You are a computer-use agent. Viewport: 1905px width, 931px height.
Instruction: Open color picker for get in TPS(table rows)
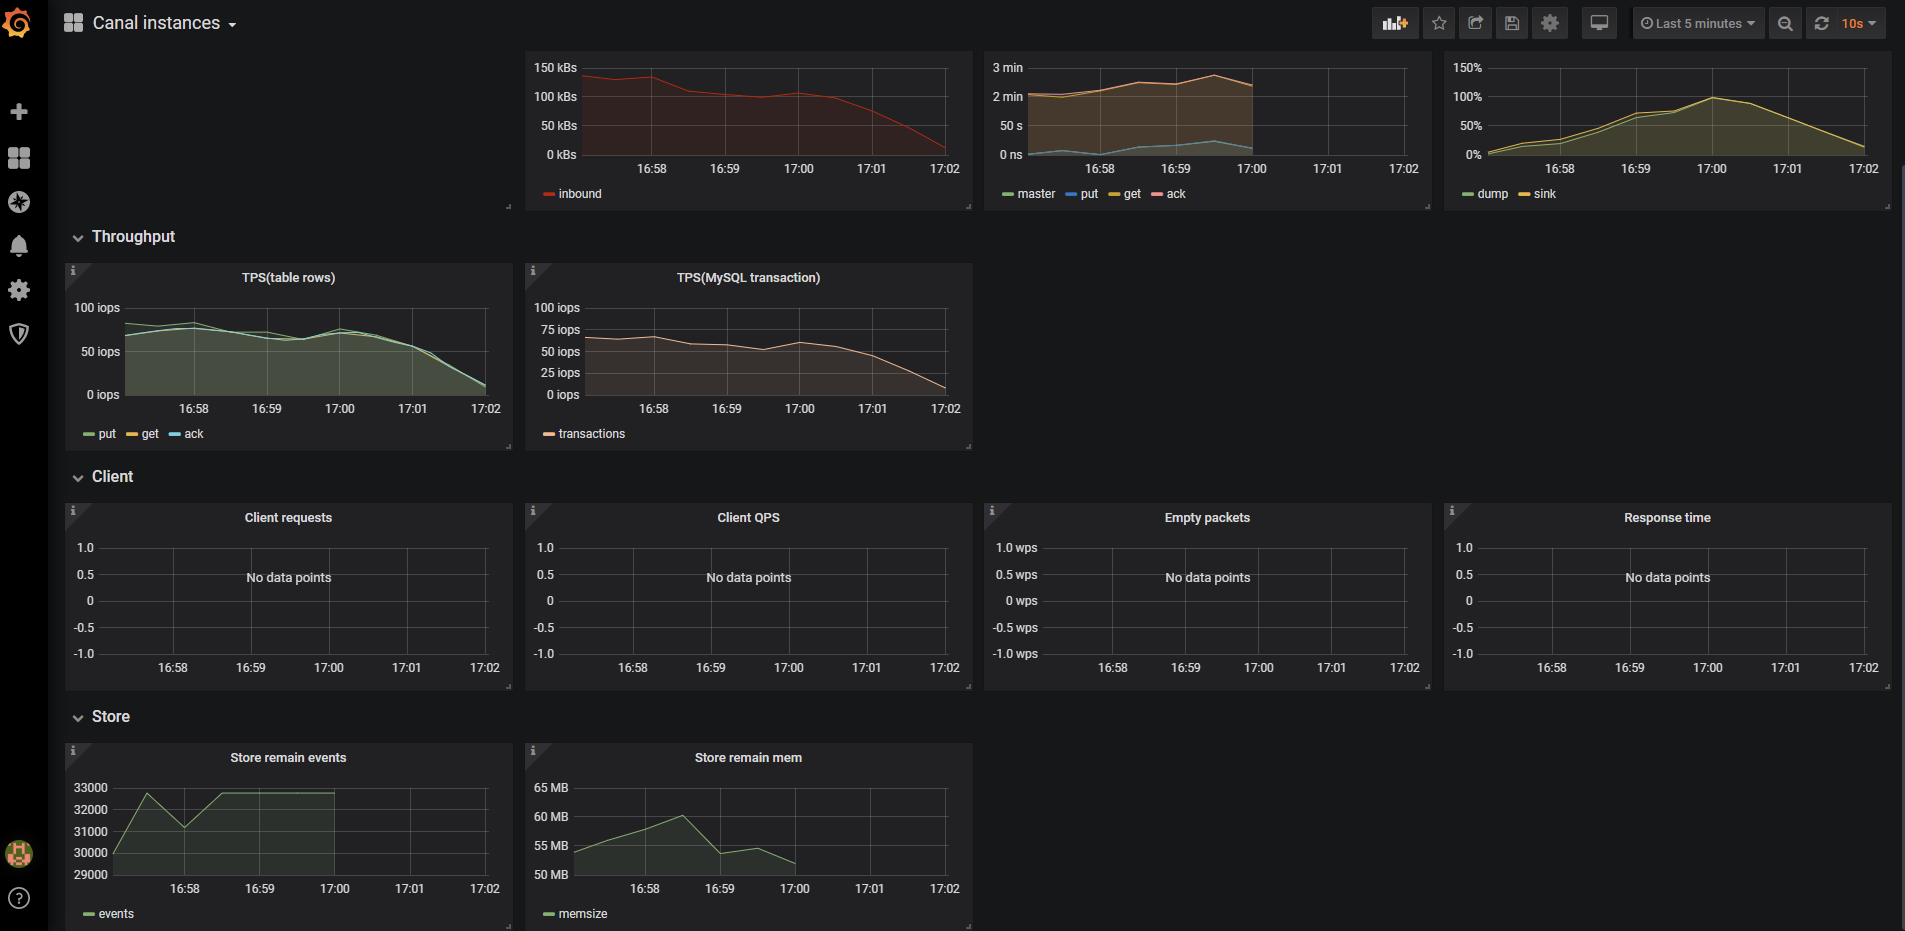132,434
